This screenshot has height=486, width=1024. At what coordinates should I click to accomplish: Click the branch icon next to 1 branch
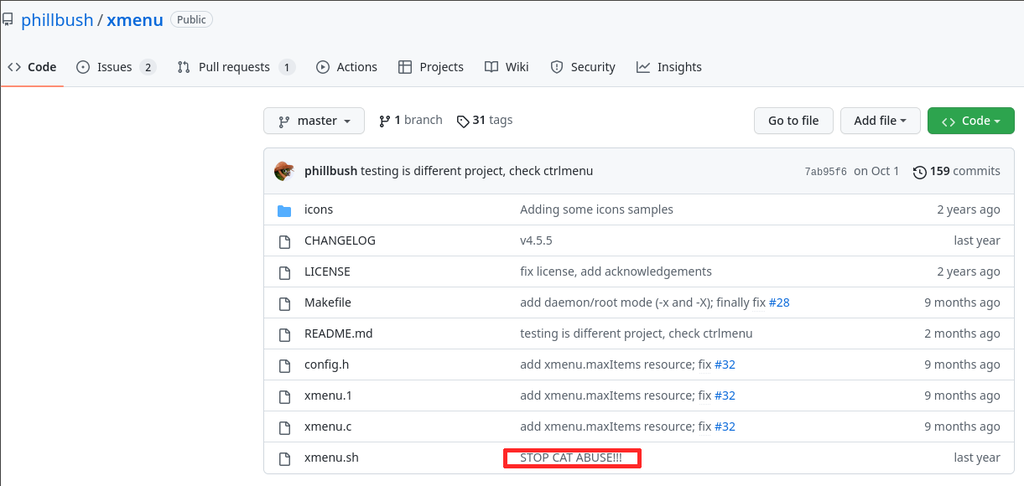pyautogui.click(x=385, y=121)
